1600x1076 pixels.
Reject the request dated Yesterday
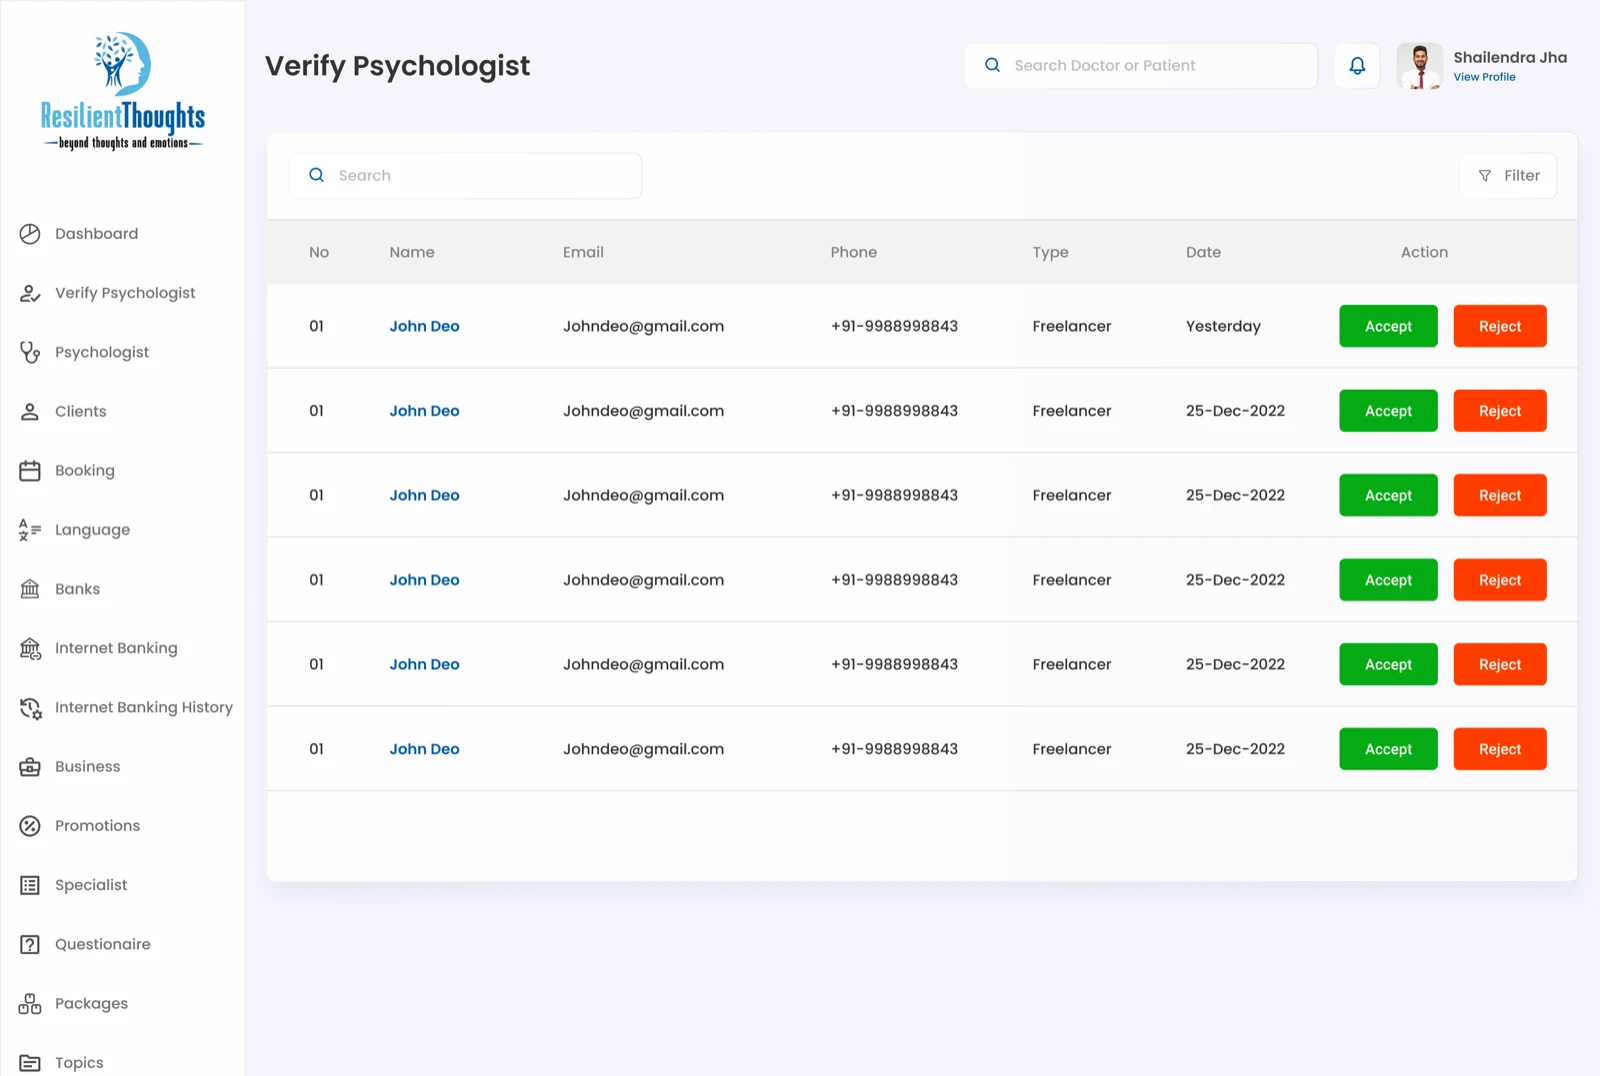click(1500, 326)
